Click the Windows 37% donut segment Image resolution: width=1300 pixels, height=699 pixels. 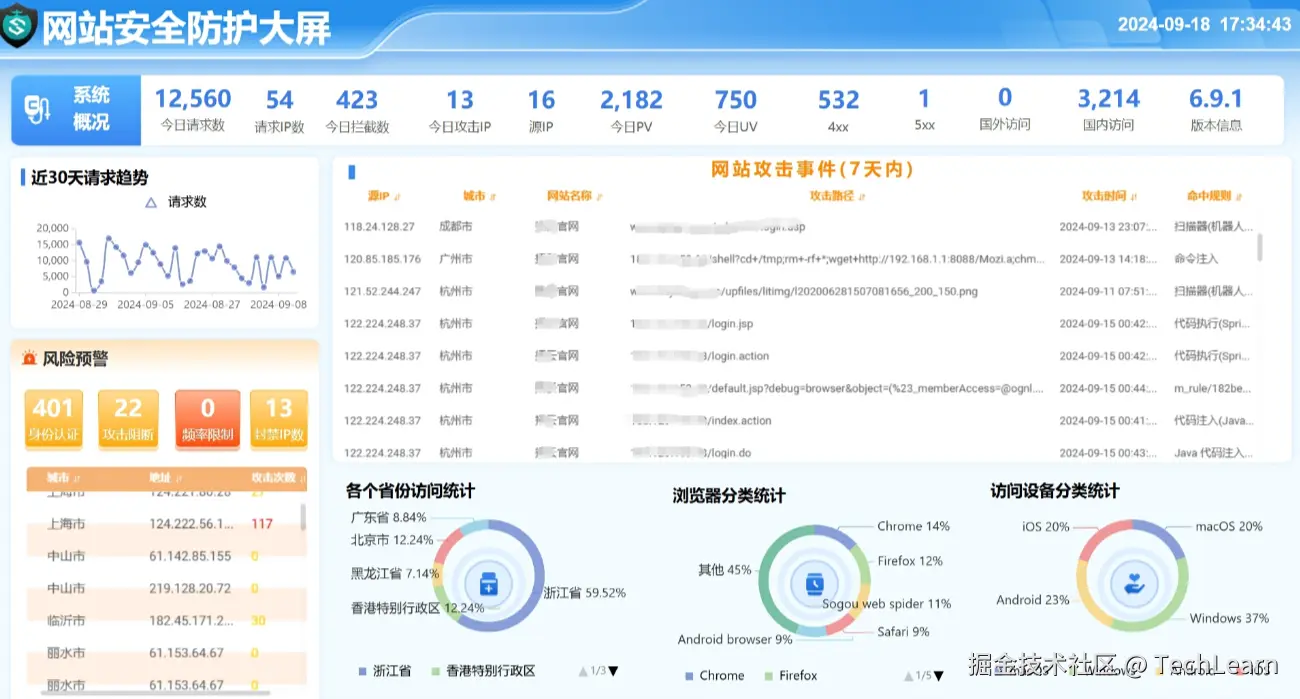[x=1172, y=610]
